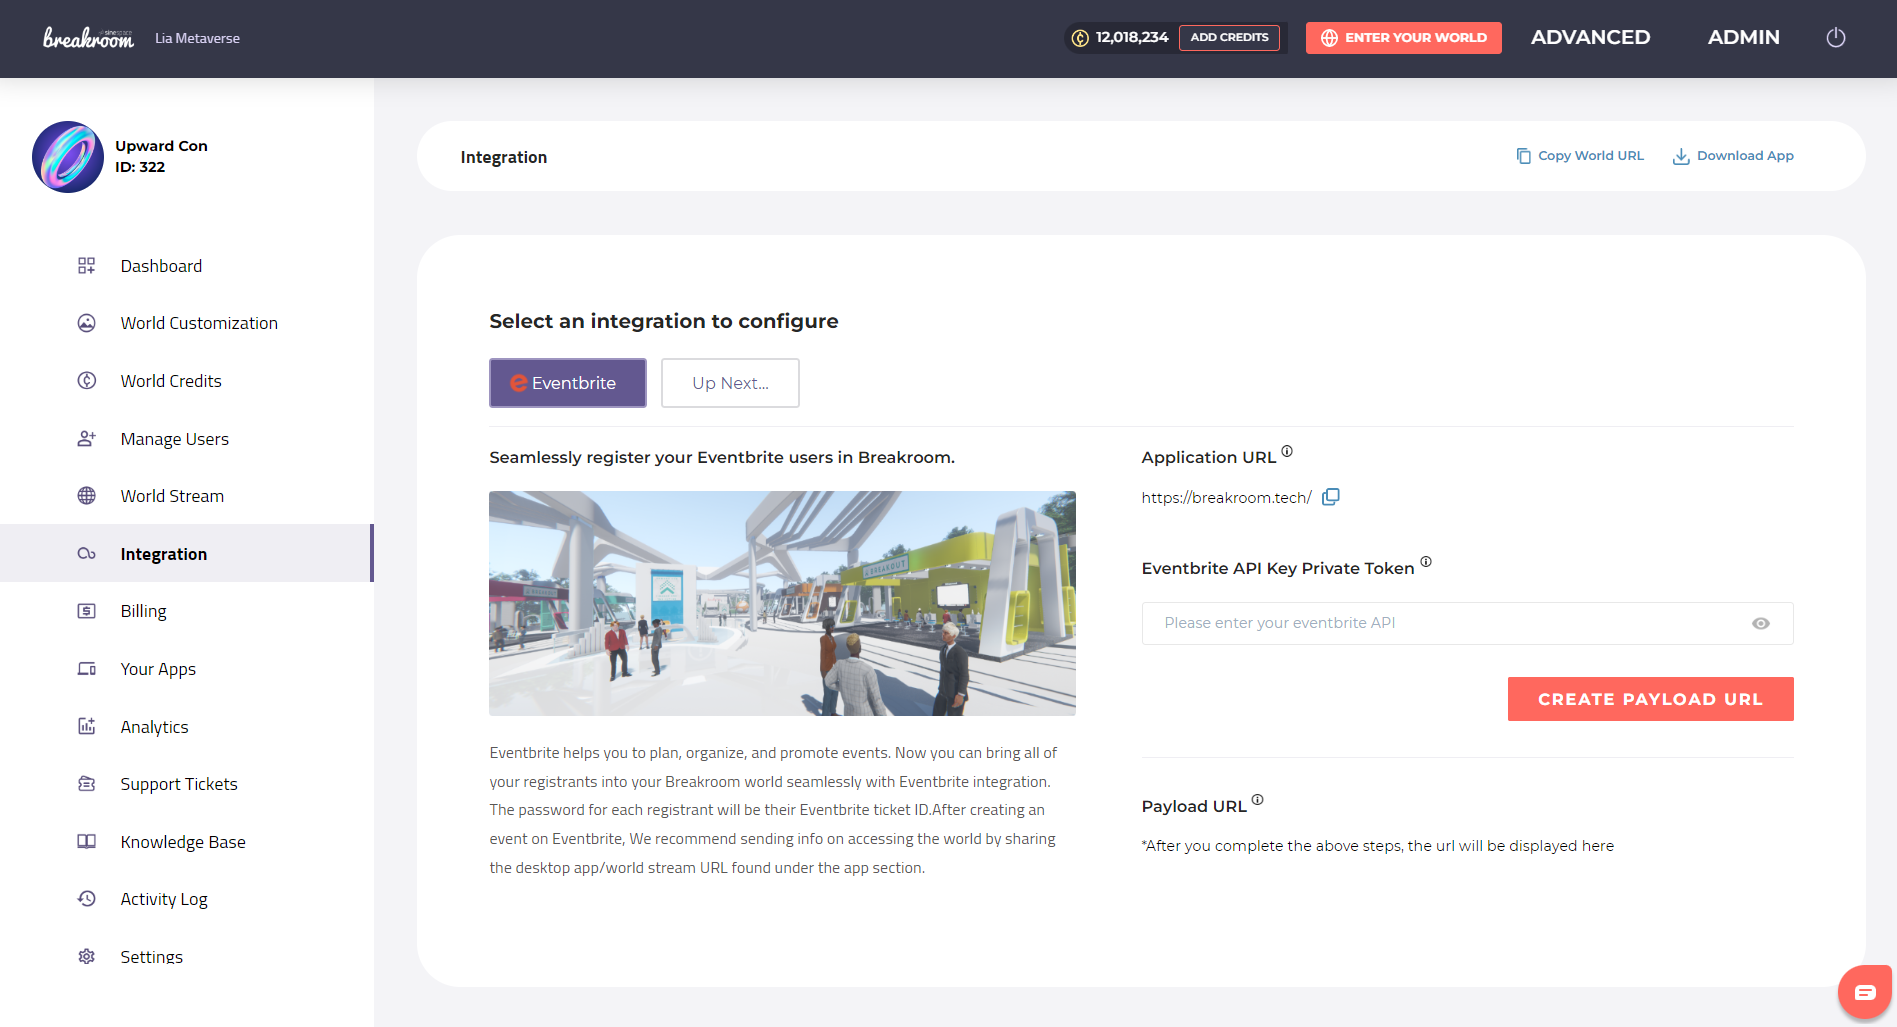Click the Payload URL info icon

tap(1258, 800)
